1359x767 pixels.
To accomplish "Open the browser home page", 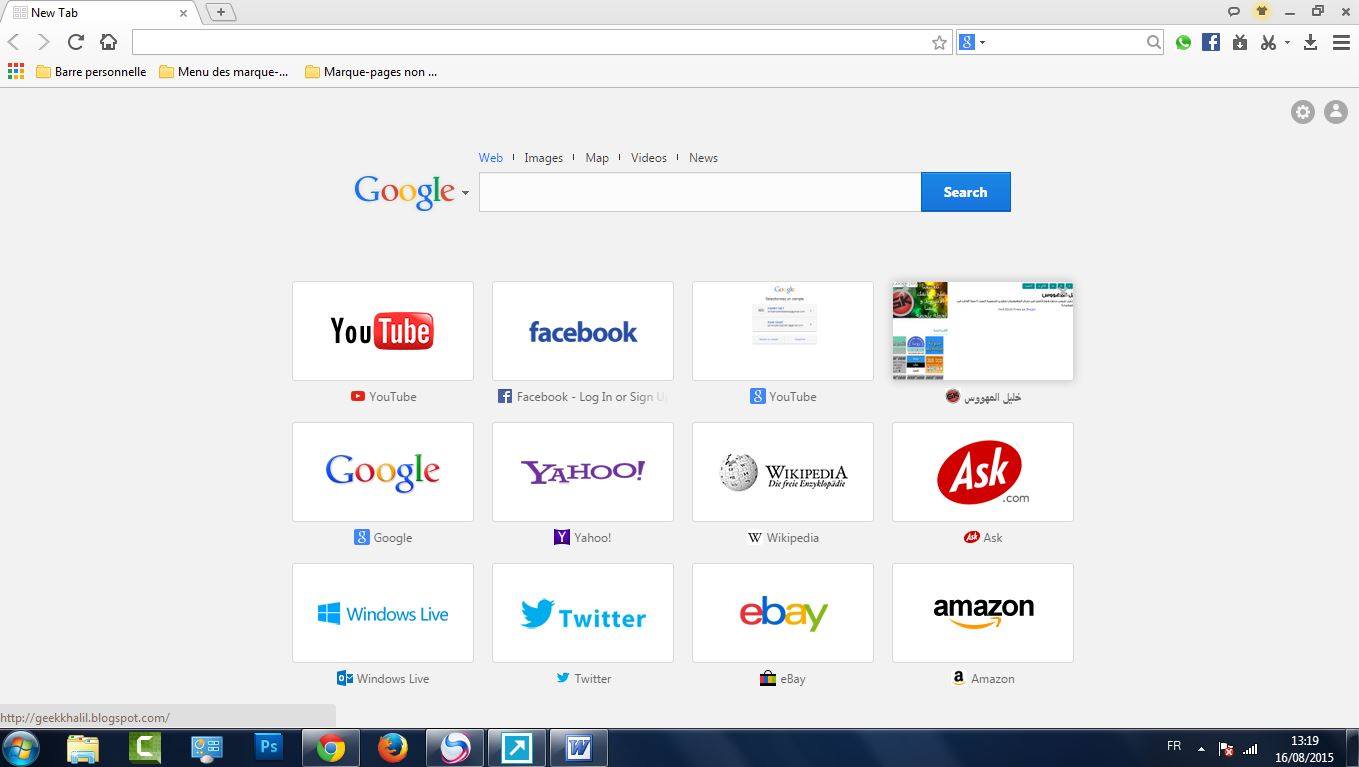I will point(108,42).
